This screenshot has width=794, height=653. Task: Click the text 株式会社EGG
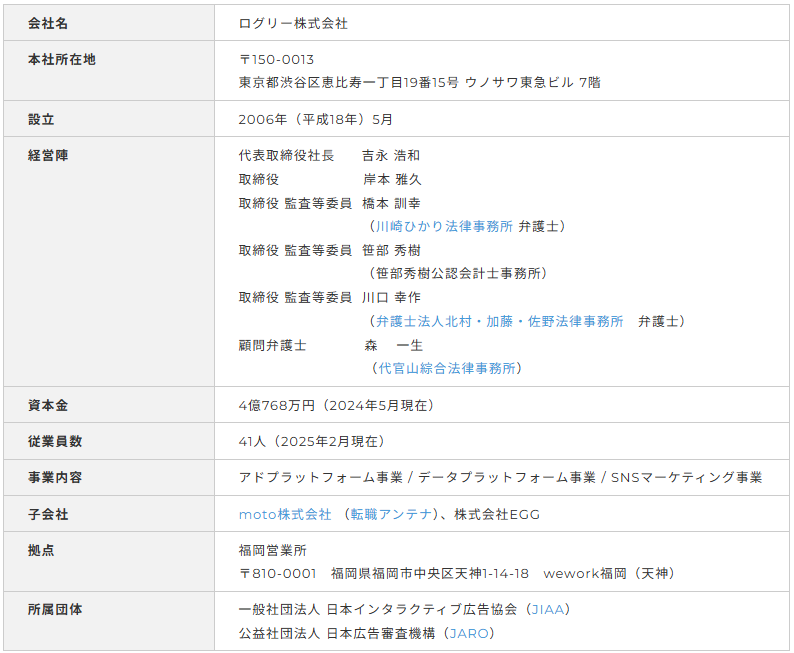pos(497,514)
